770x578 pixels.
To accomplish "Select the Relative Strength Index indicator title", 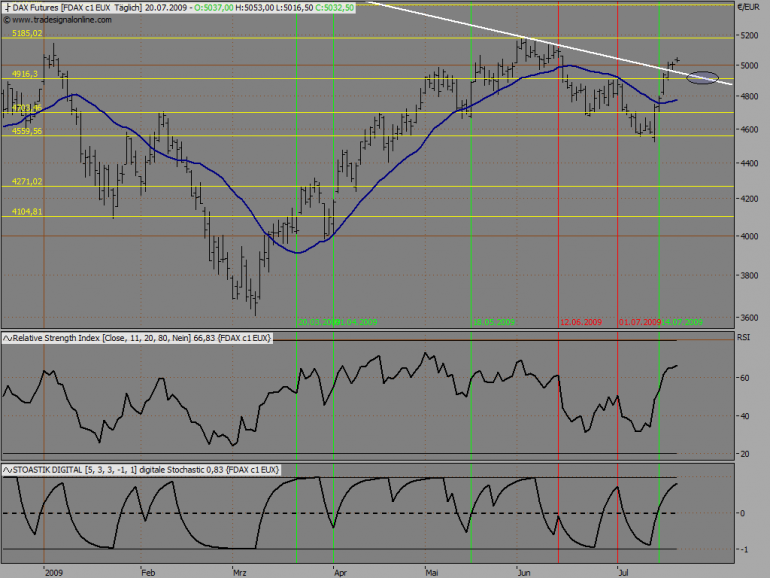I will (x=142, y=338).
